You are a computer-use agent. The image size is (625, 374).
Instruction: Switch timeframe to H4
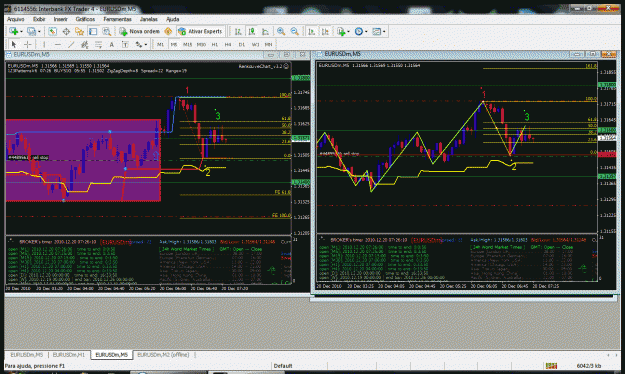[228, 44]
